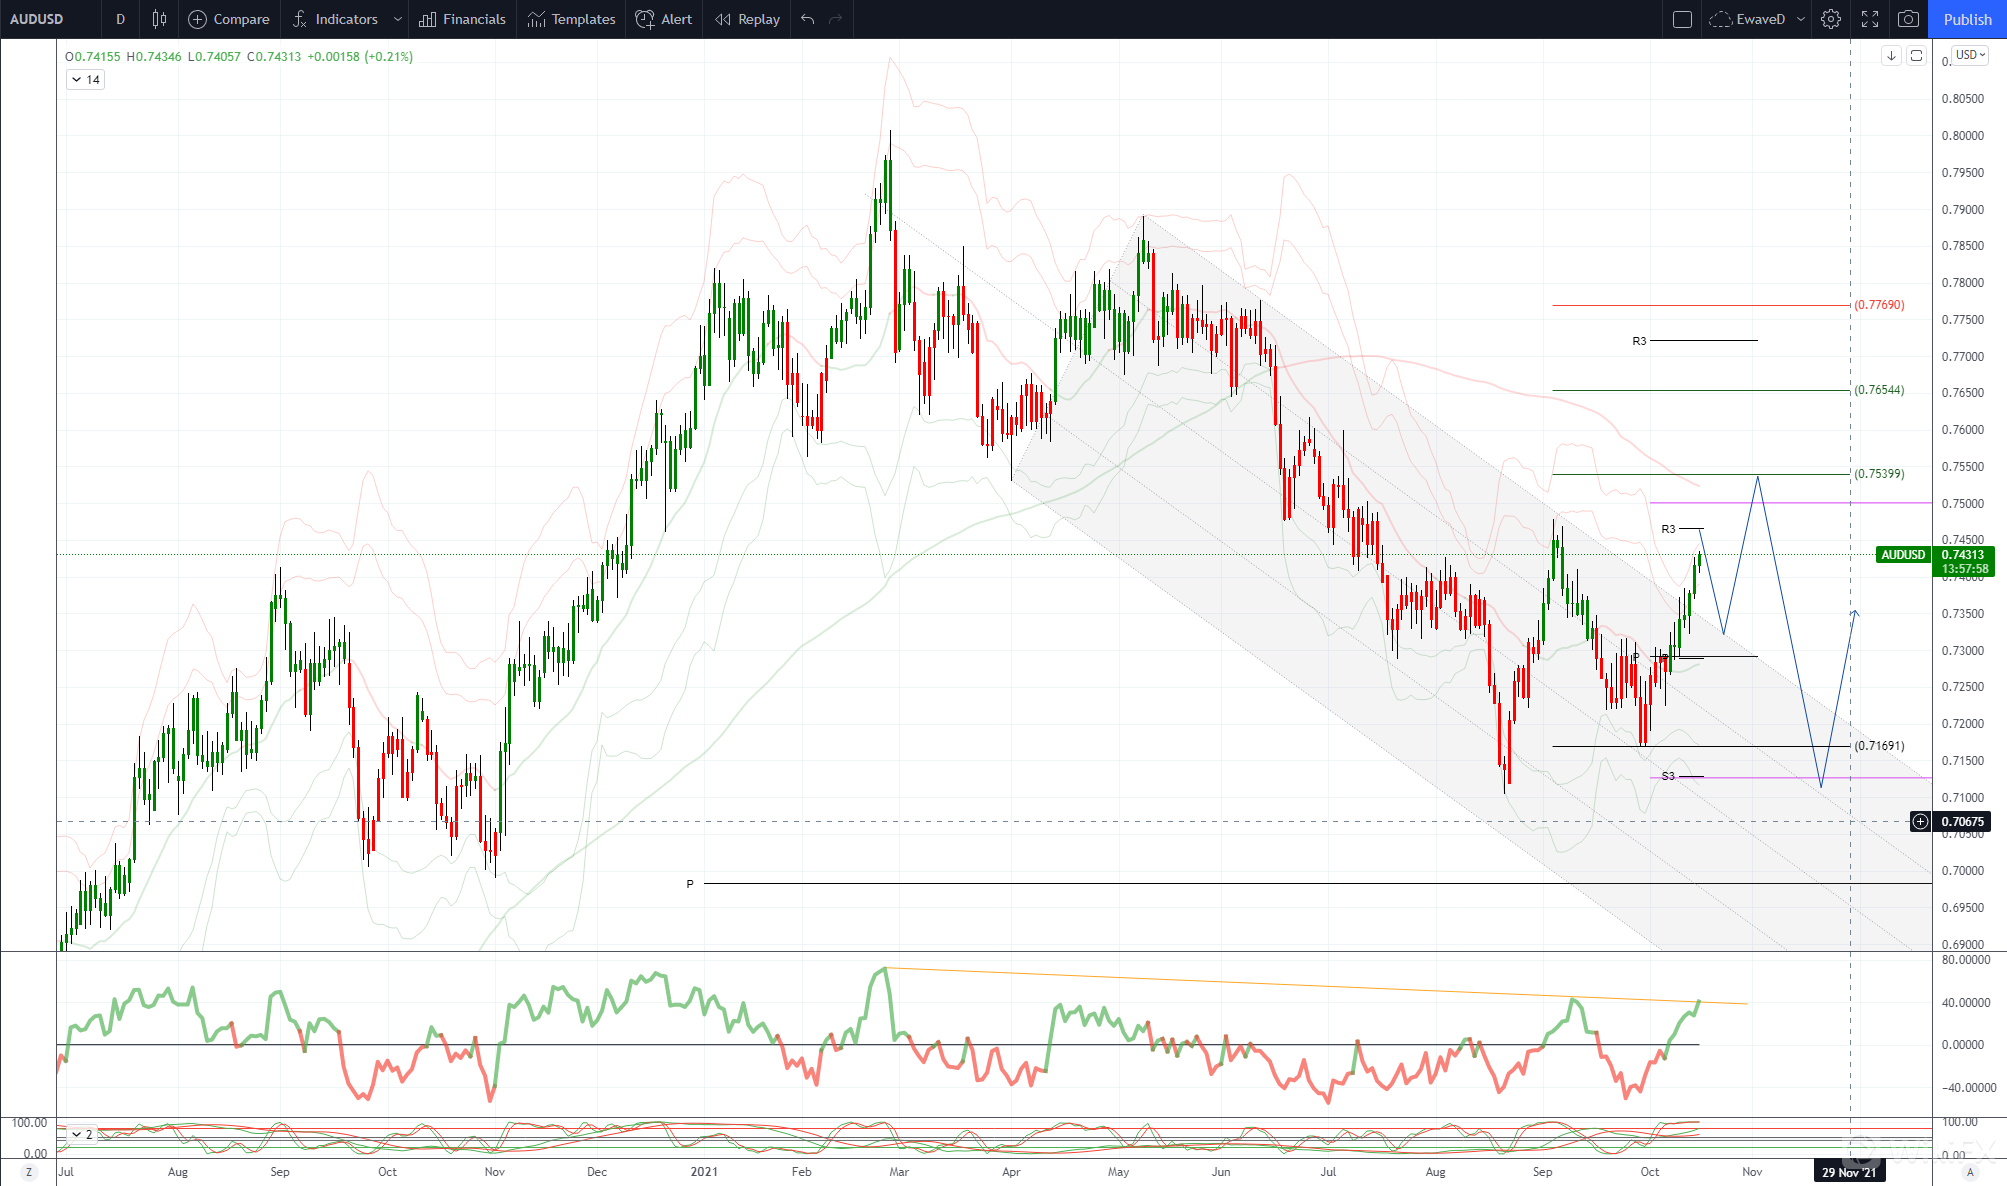The height and width of the screenshot is (1186, 2007).
Task: Open chart settings gear icon
Action: pos(1830,19)
